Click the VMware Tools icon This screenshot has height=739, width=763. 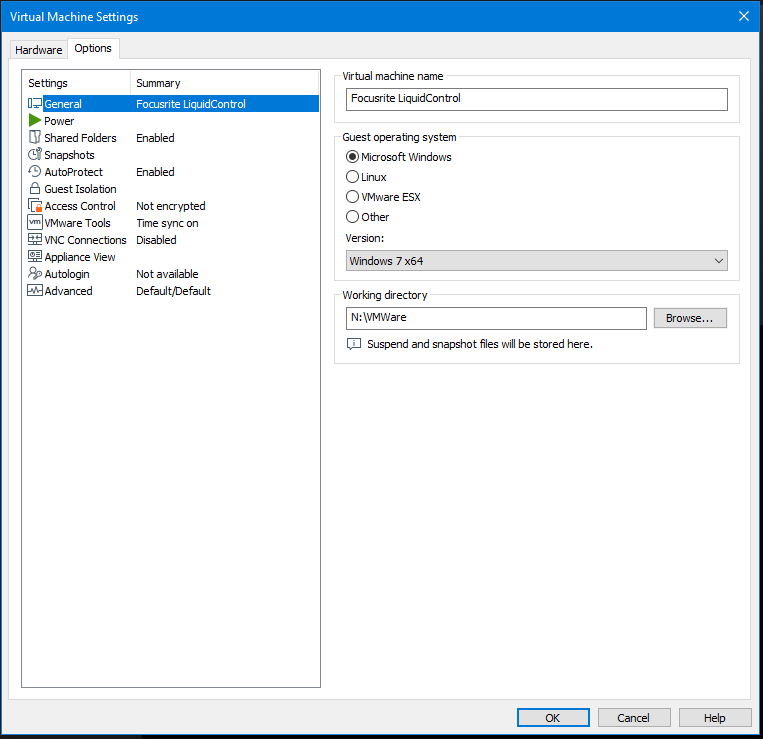[35, 223]
